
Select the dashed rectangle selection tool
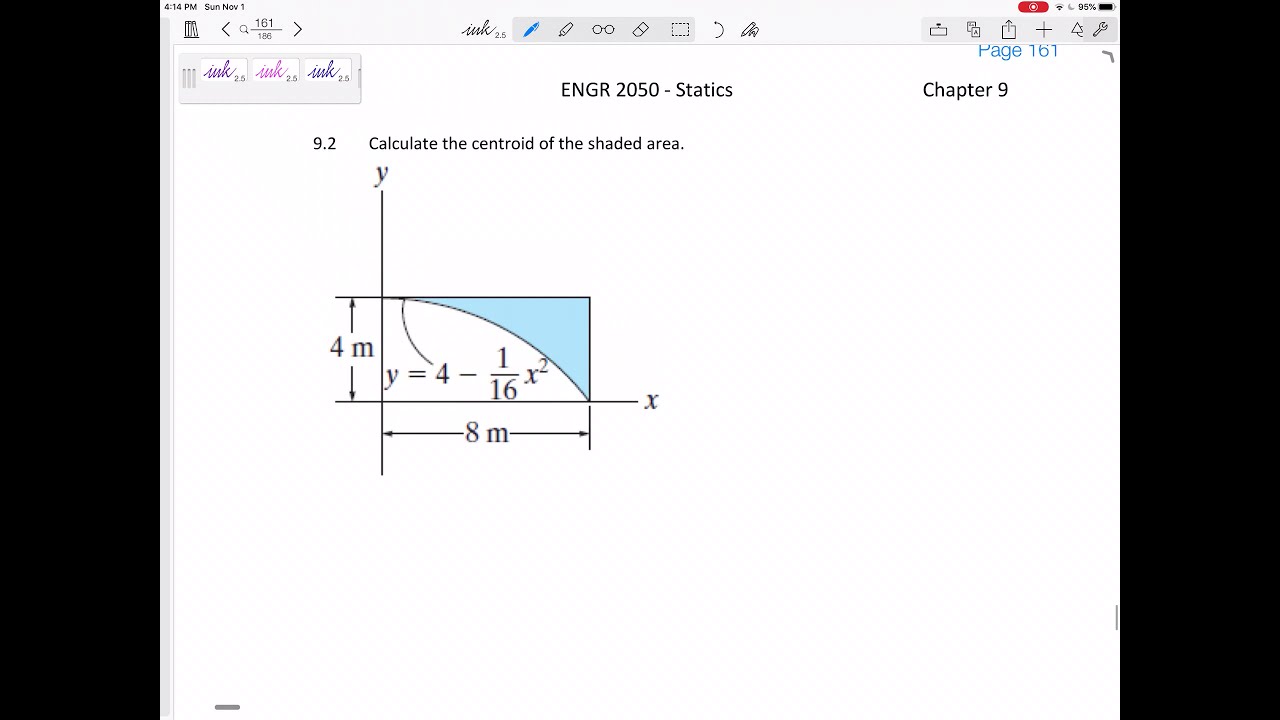click(680, 30)
